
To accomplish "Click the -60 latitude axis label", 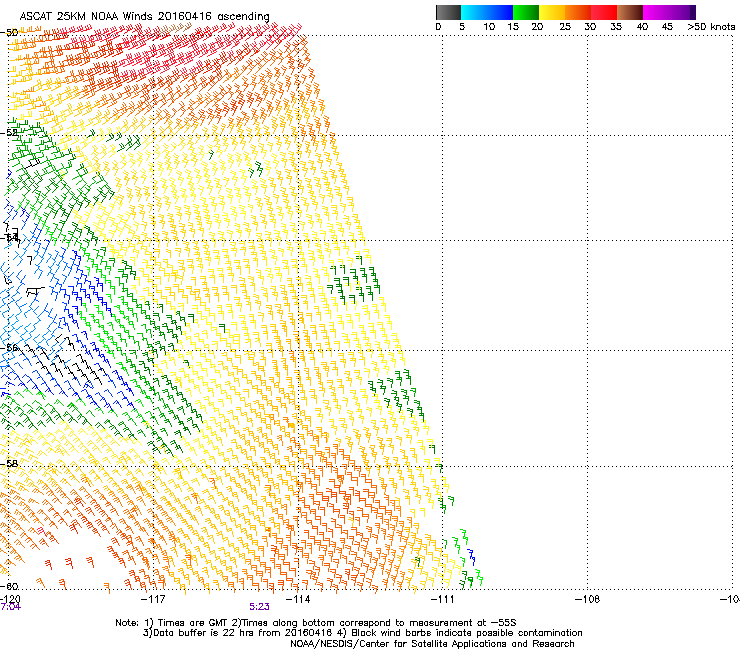I will [x=9, y=586].
